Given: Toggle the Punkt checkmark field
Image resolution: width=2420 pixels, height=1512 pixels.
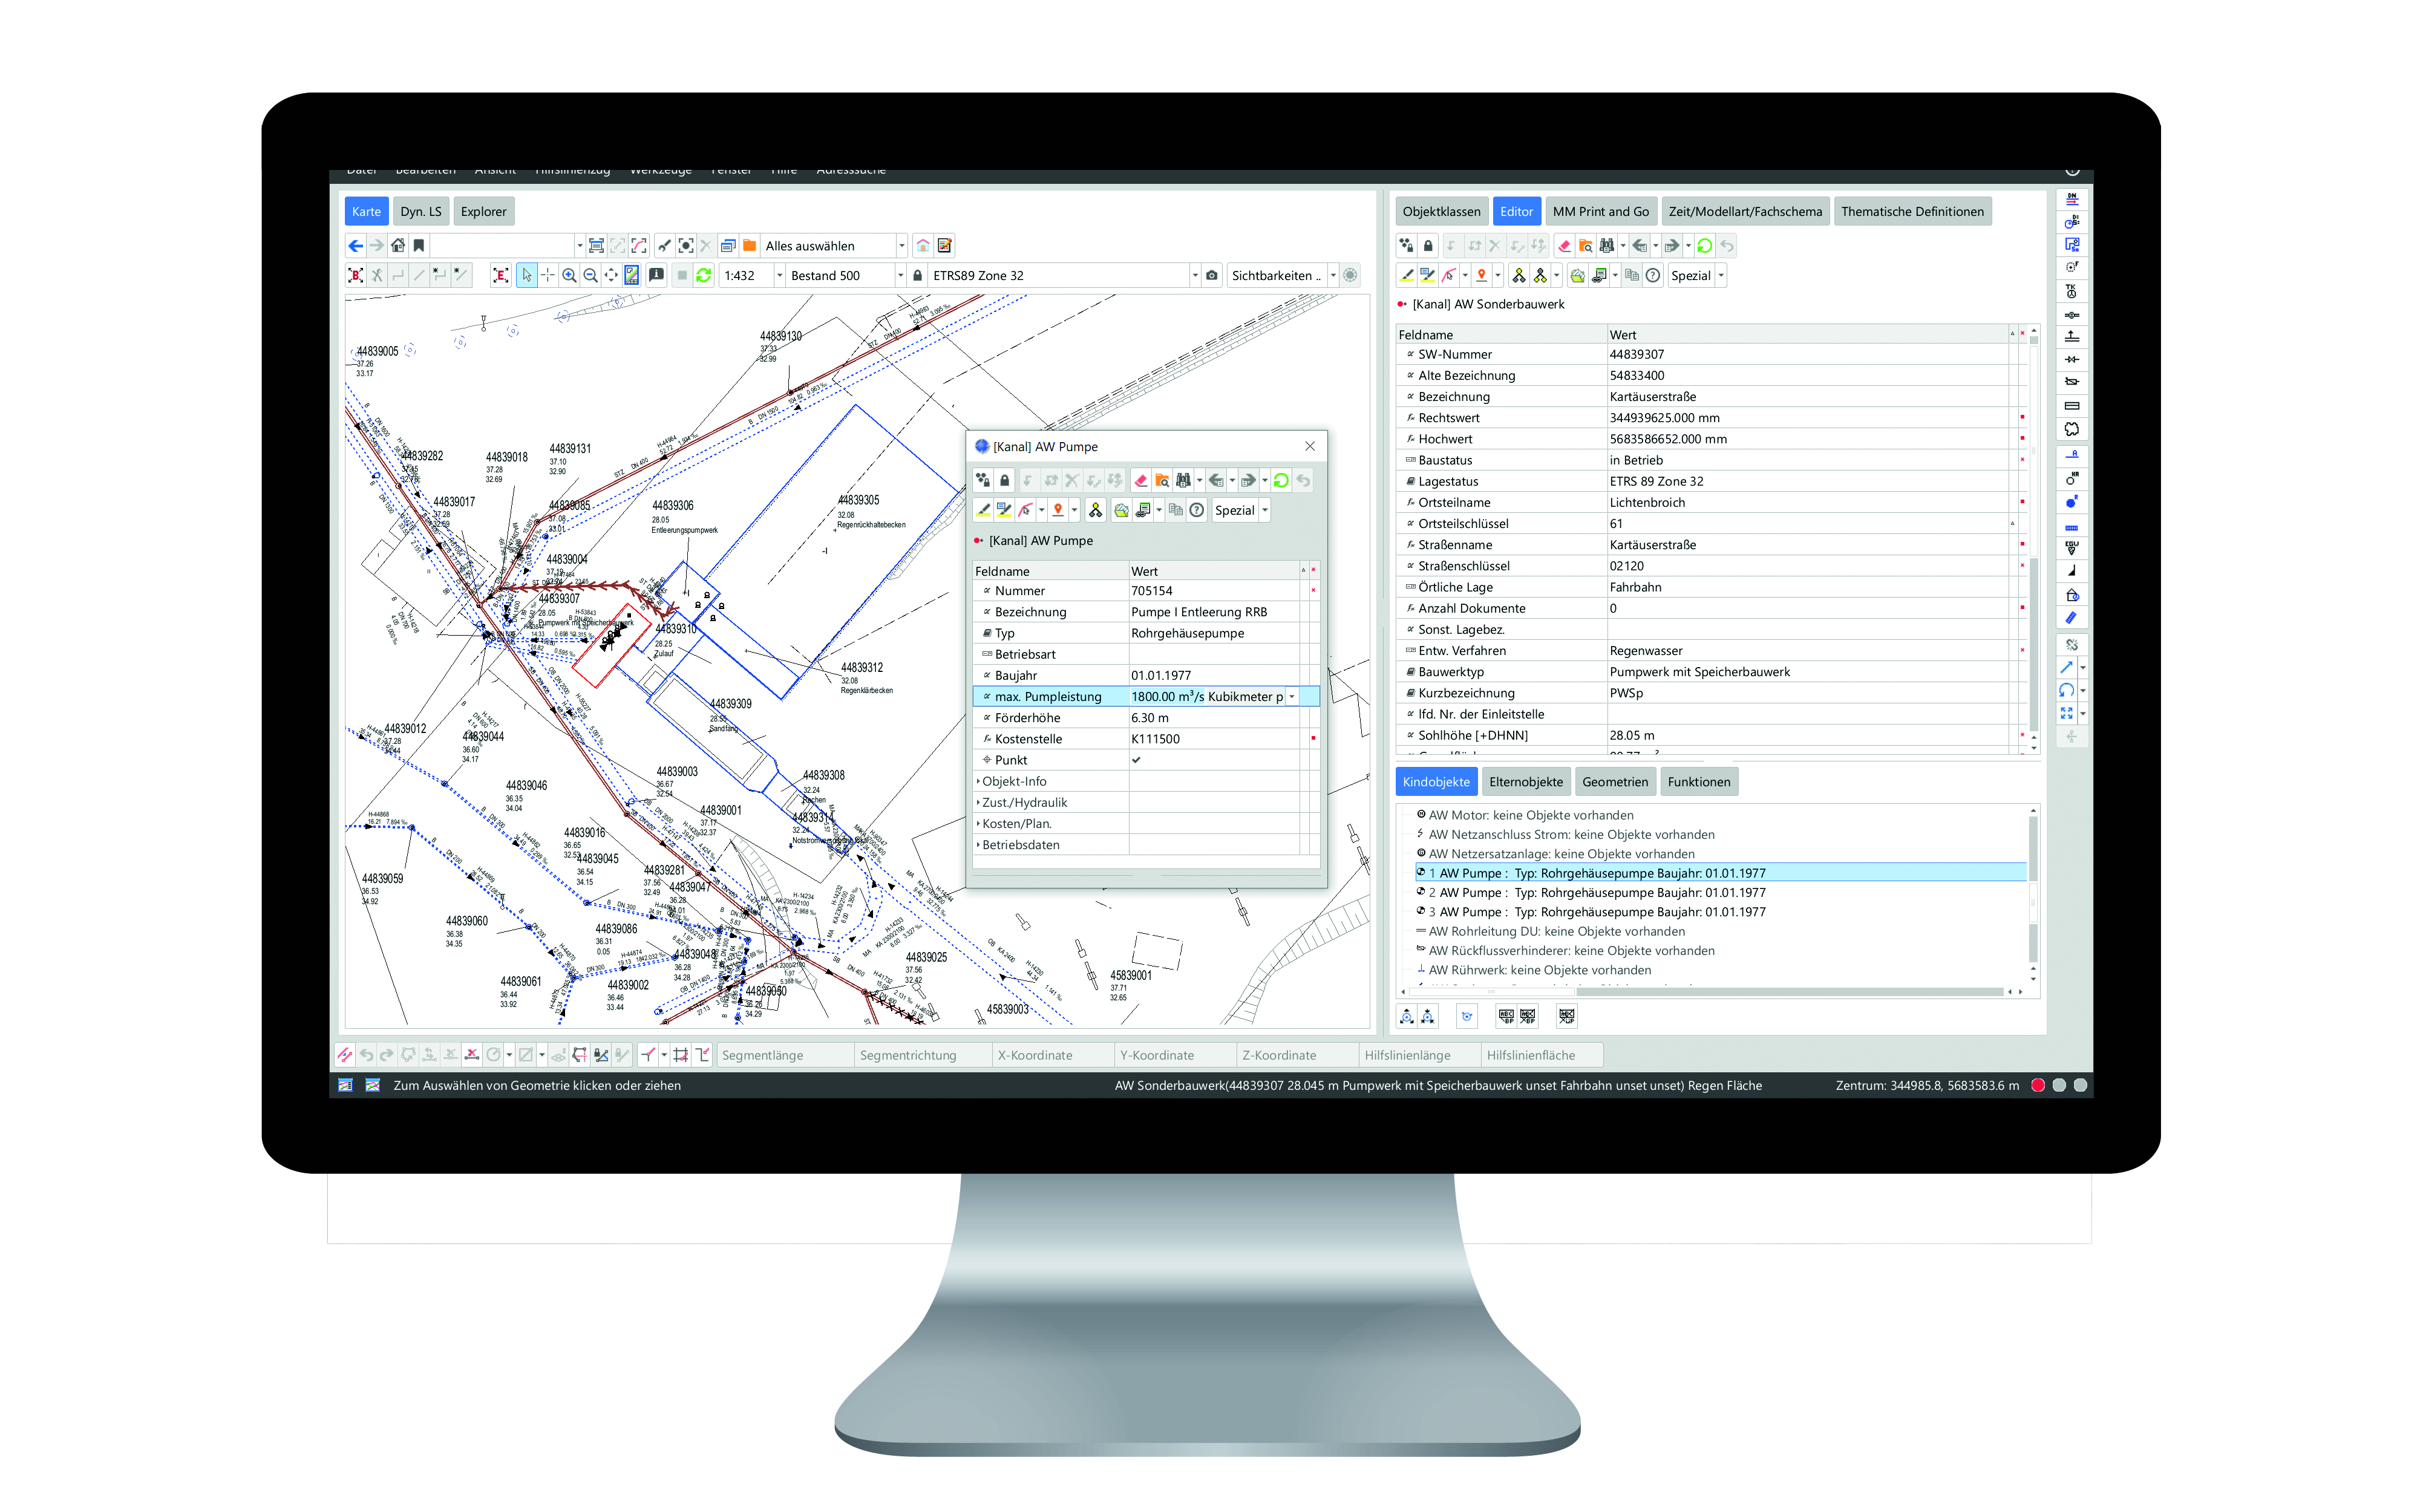Looking at the screenshot, I should [x=1136, y=760].
